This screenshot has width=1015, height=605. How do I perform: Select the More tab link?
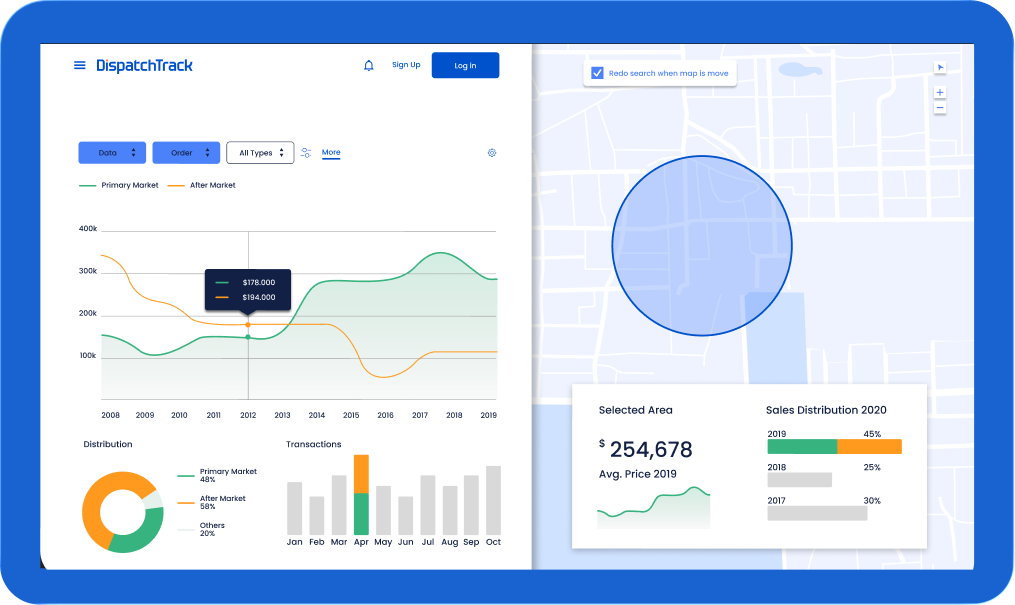tap(331, 153)
